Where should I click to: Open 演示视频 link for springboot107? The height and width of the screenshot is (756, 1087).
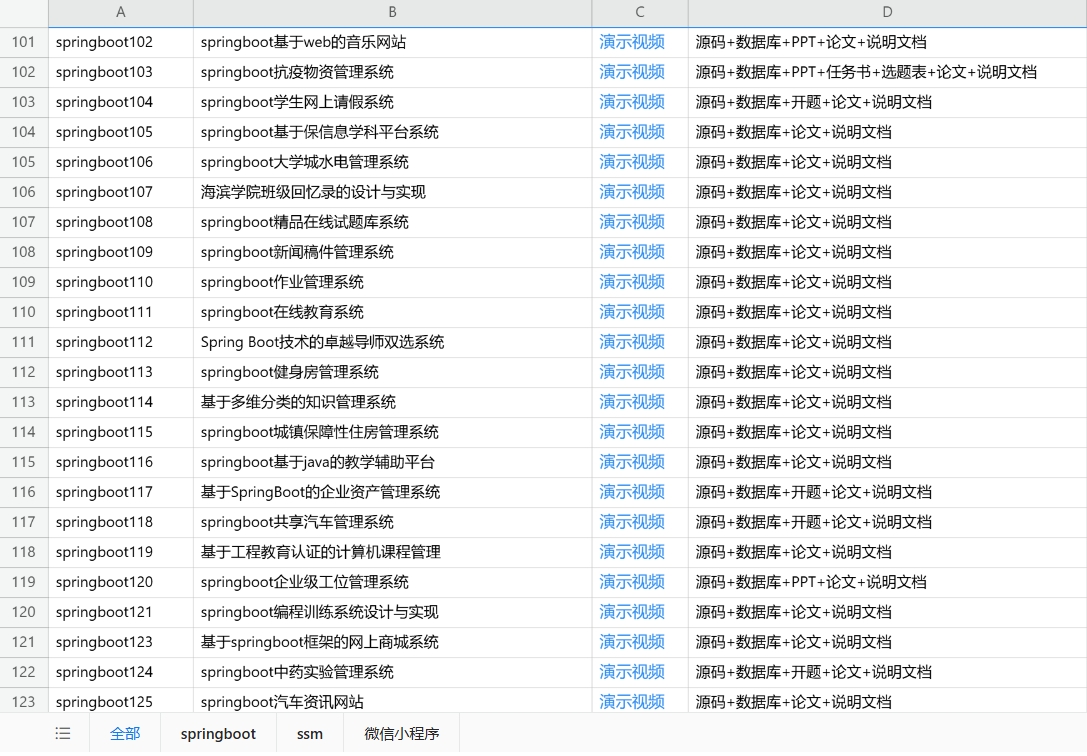click(x=632, y=192)
